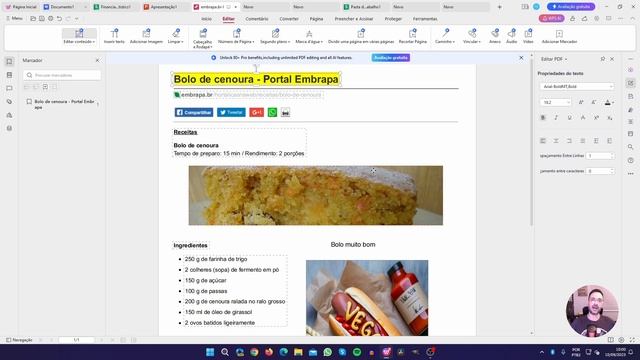
Task: Click the Áudio insert icon
Action: click(x=511, y=36)
